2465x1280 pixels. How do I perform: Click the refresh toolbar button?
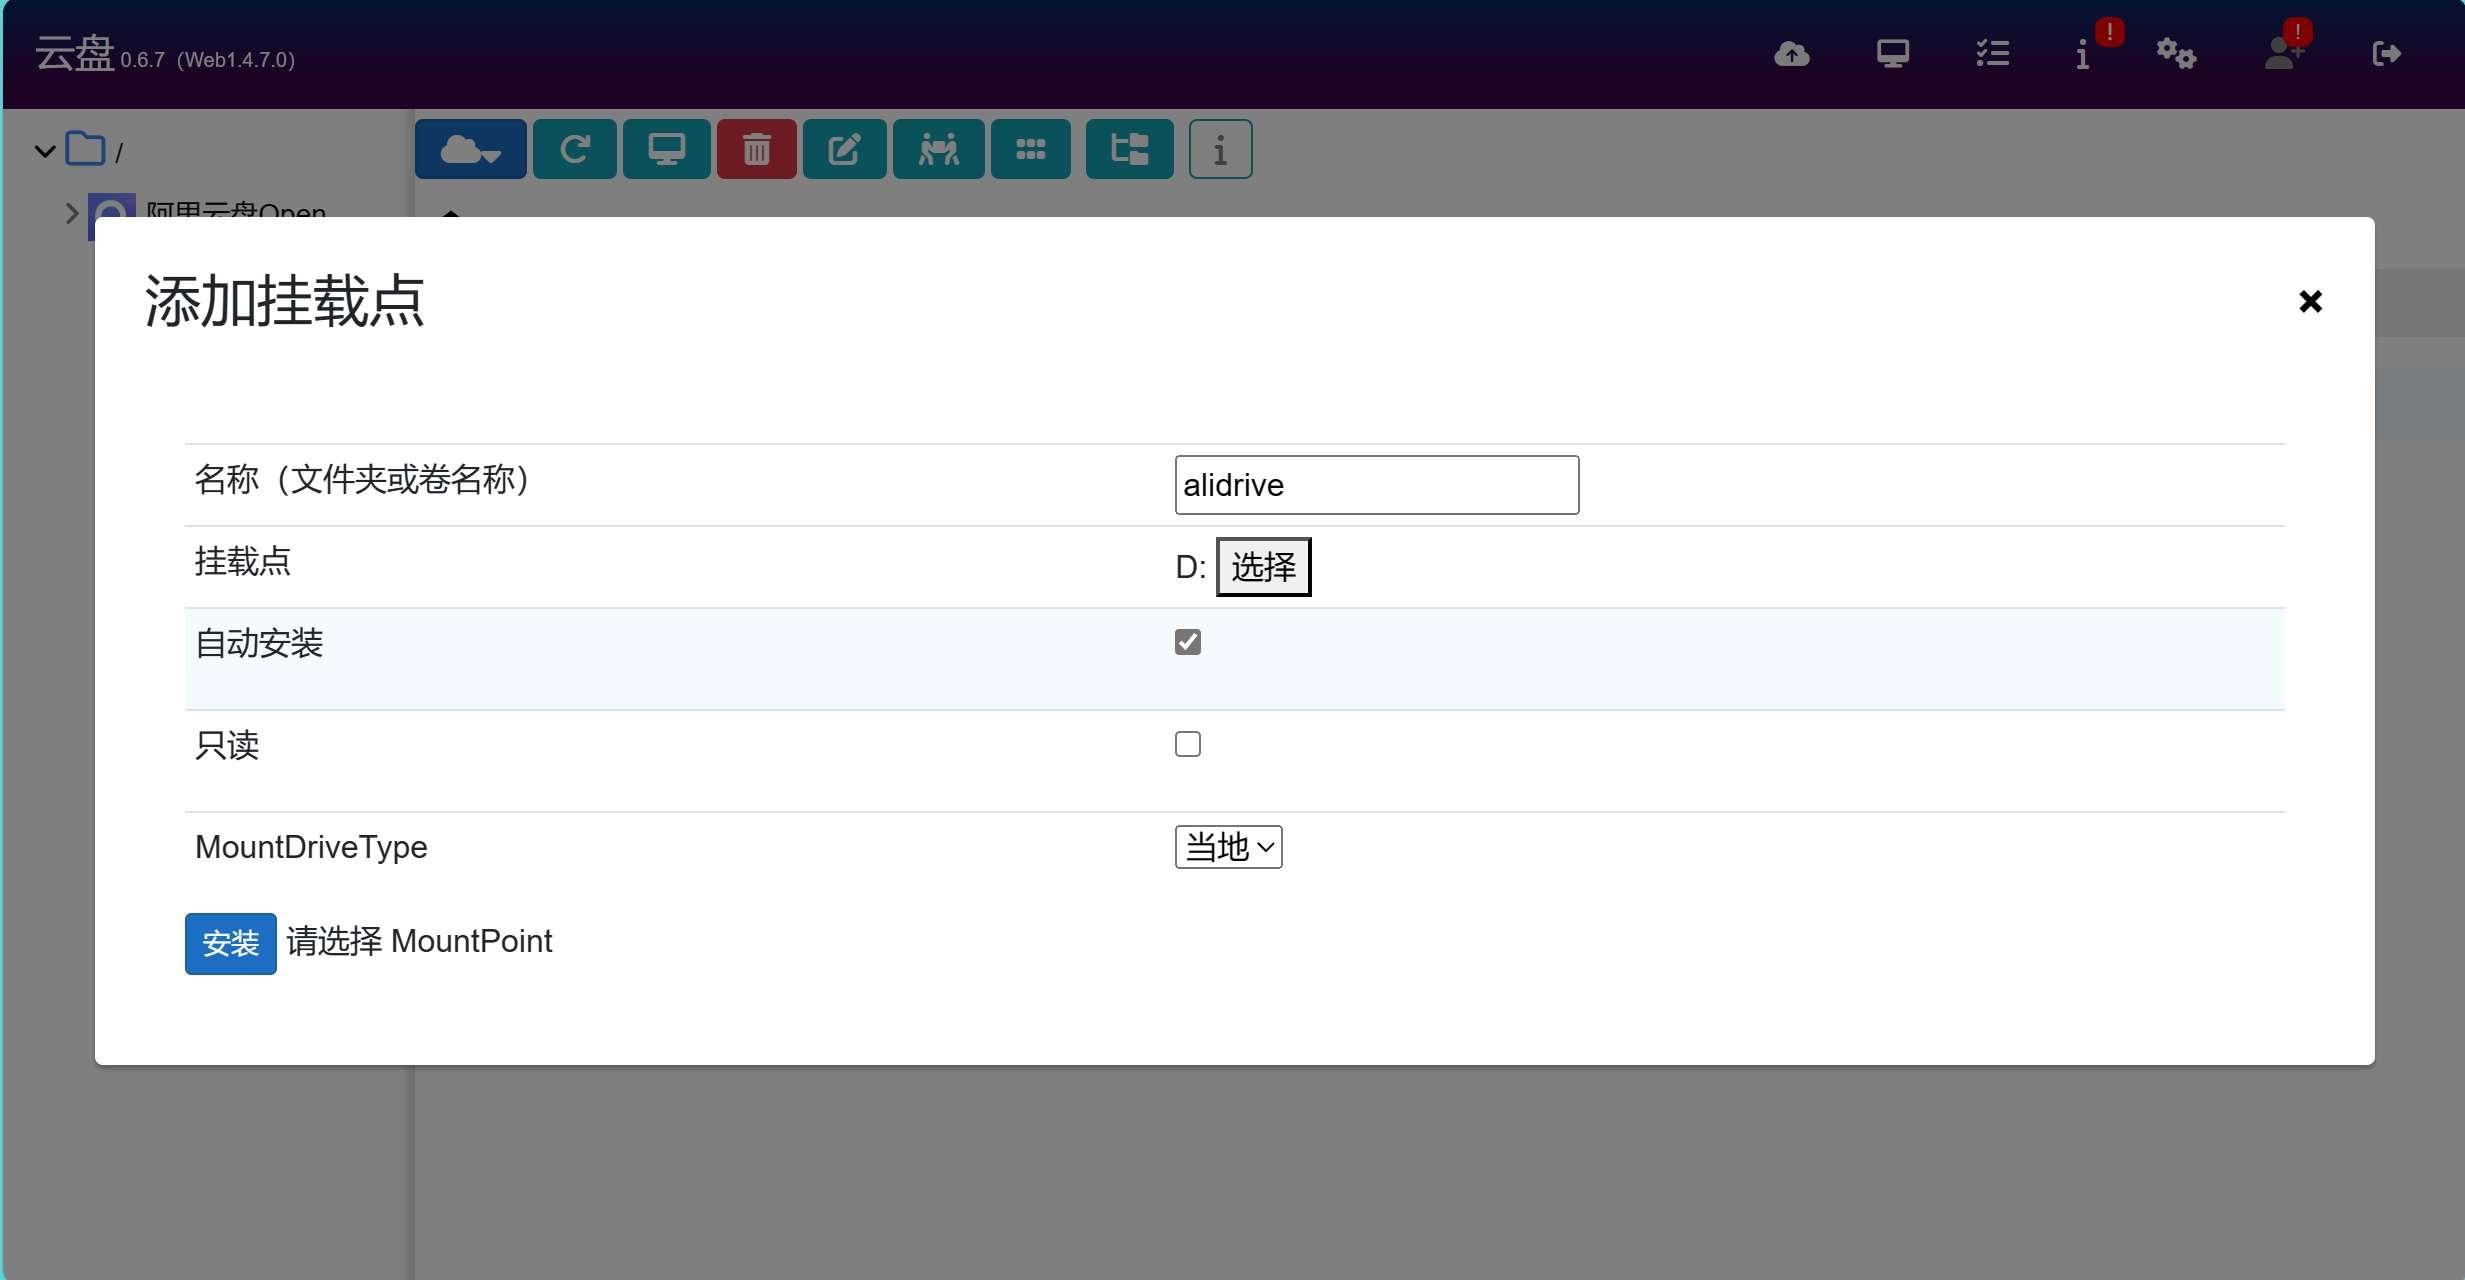(x=574, y=149)
